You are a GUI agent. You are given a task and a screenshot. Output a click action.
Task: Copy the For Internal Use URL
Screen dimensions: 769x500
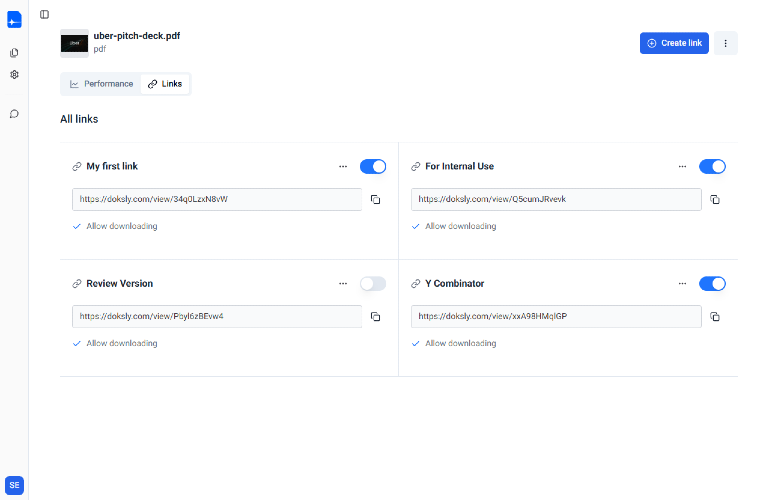pyautogui.click(x=715, y=200)
